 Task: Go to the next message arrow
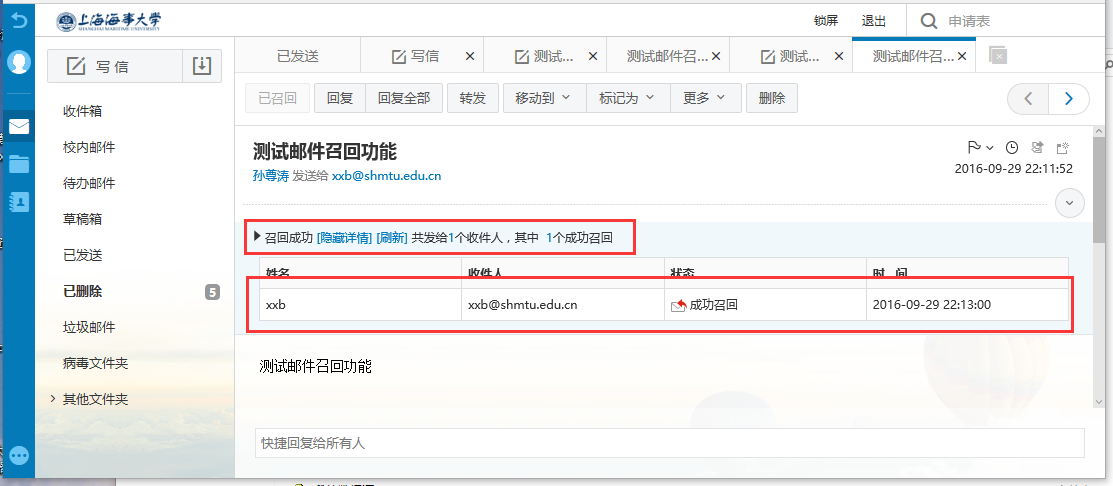(x=1069, y=98)
